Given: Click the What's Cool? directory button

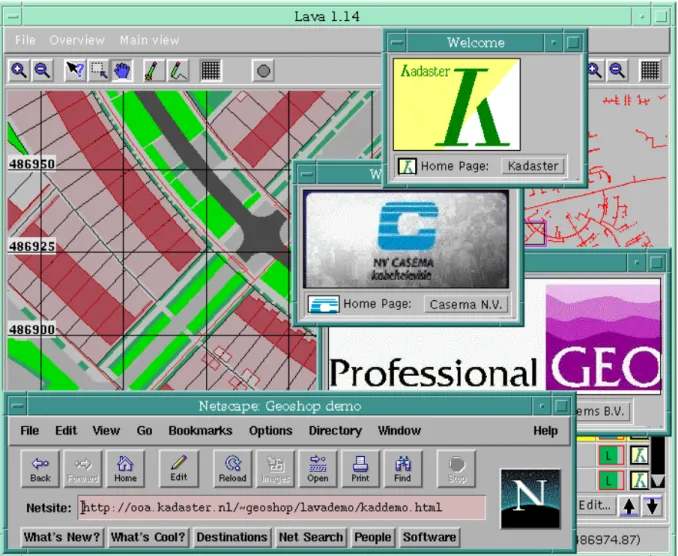Looking at the screenshot, I should pyautogui.click(x=148, y=537).
